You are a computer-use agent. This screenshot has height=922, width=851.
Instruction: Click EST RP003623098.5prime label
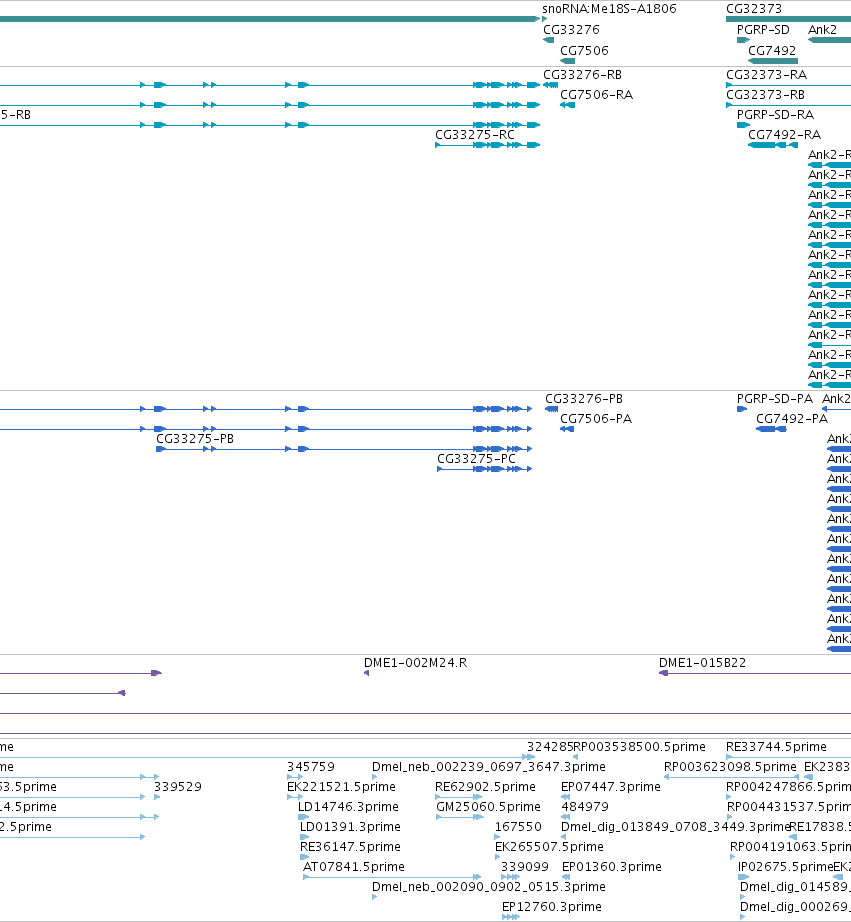730,767
